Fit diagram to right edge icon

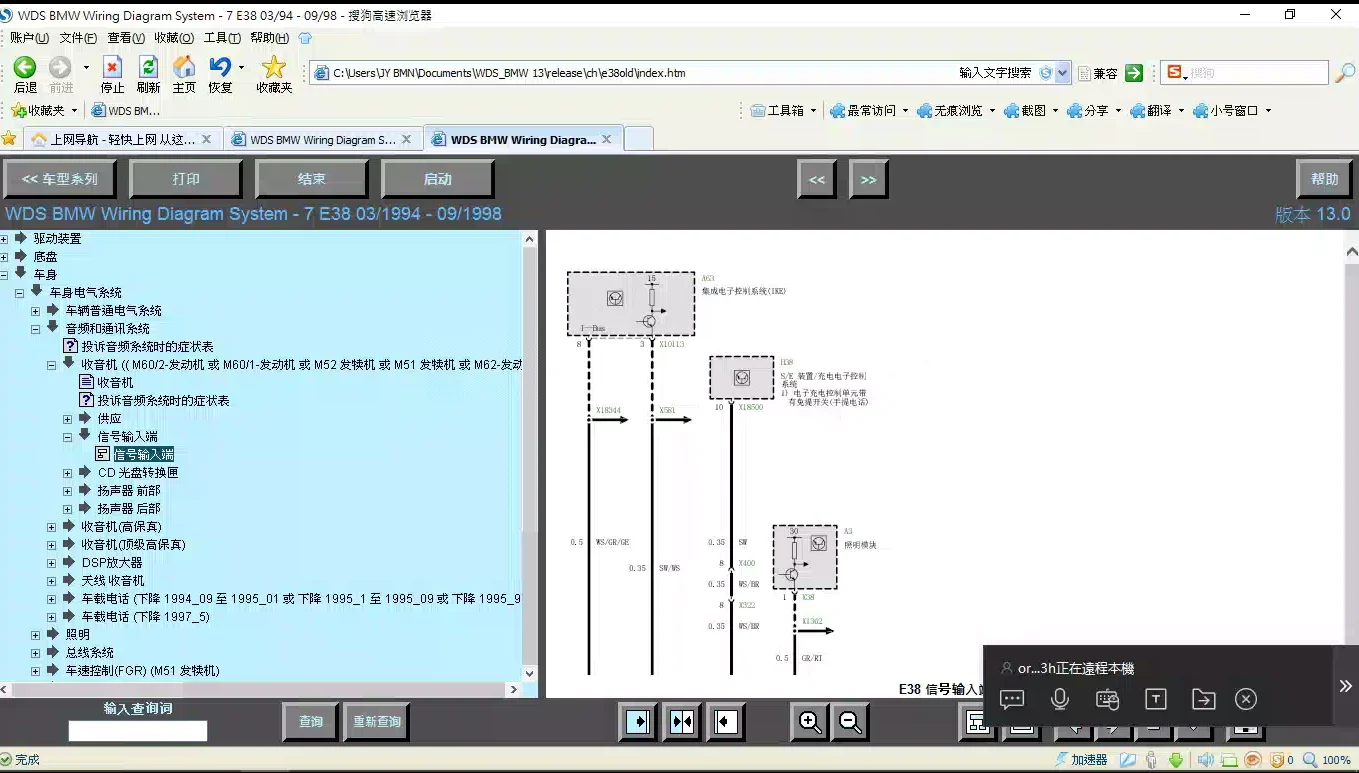(x=637, y=722)
